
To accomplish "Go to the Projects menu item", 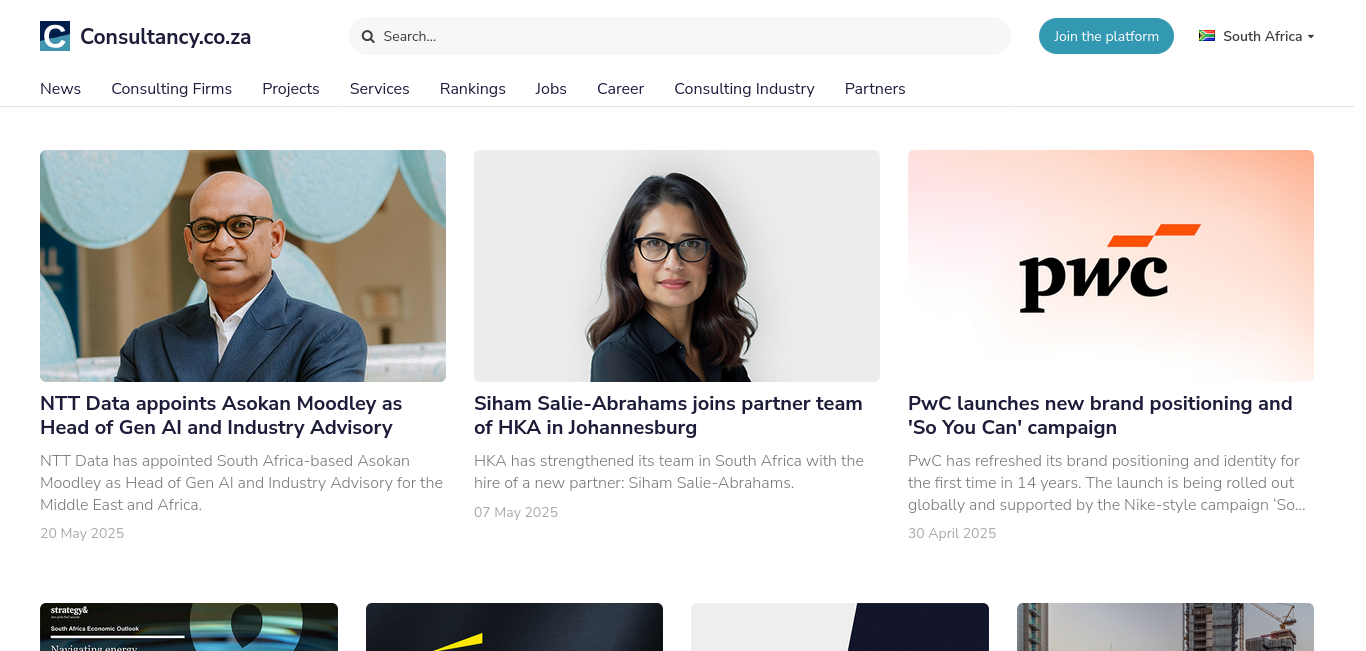I will 291,89.
